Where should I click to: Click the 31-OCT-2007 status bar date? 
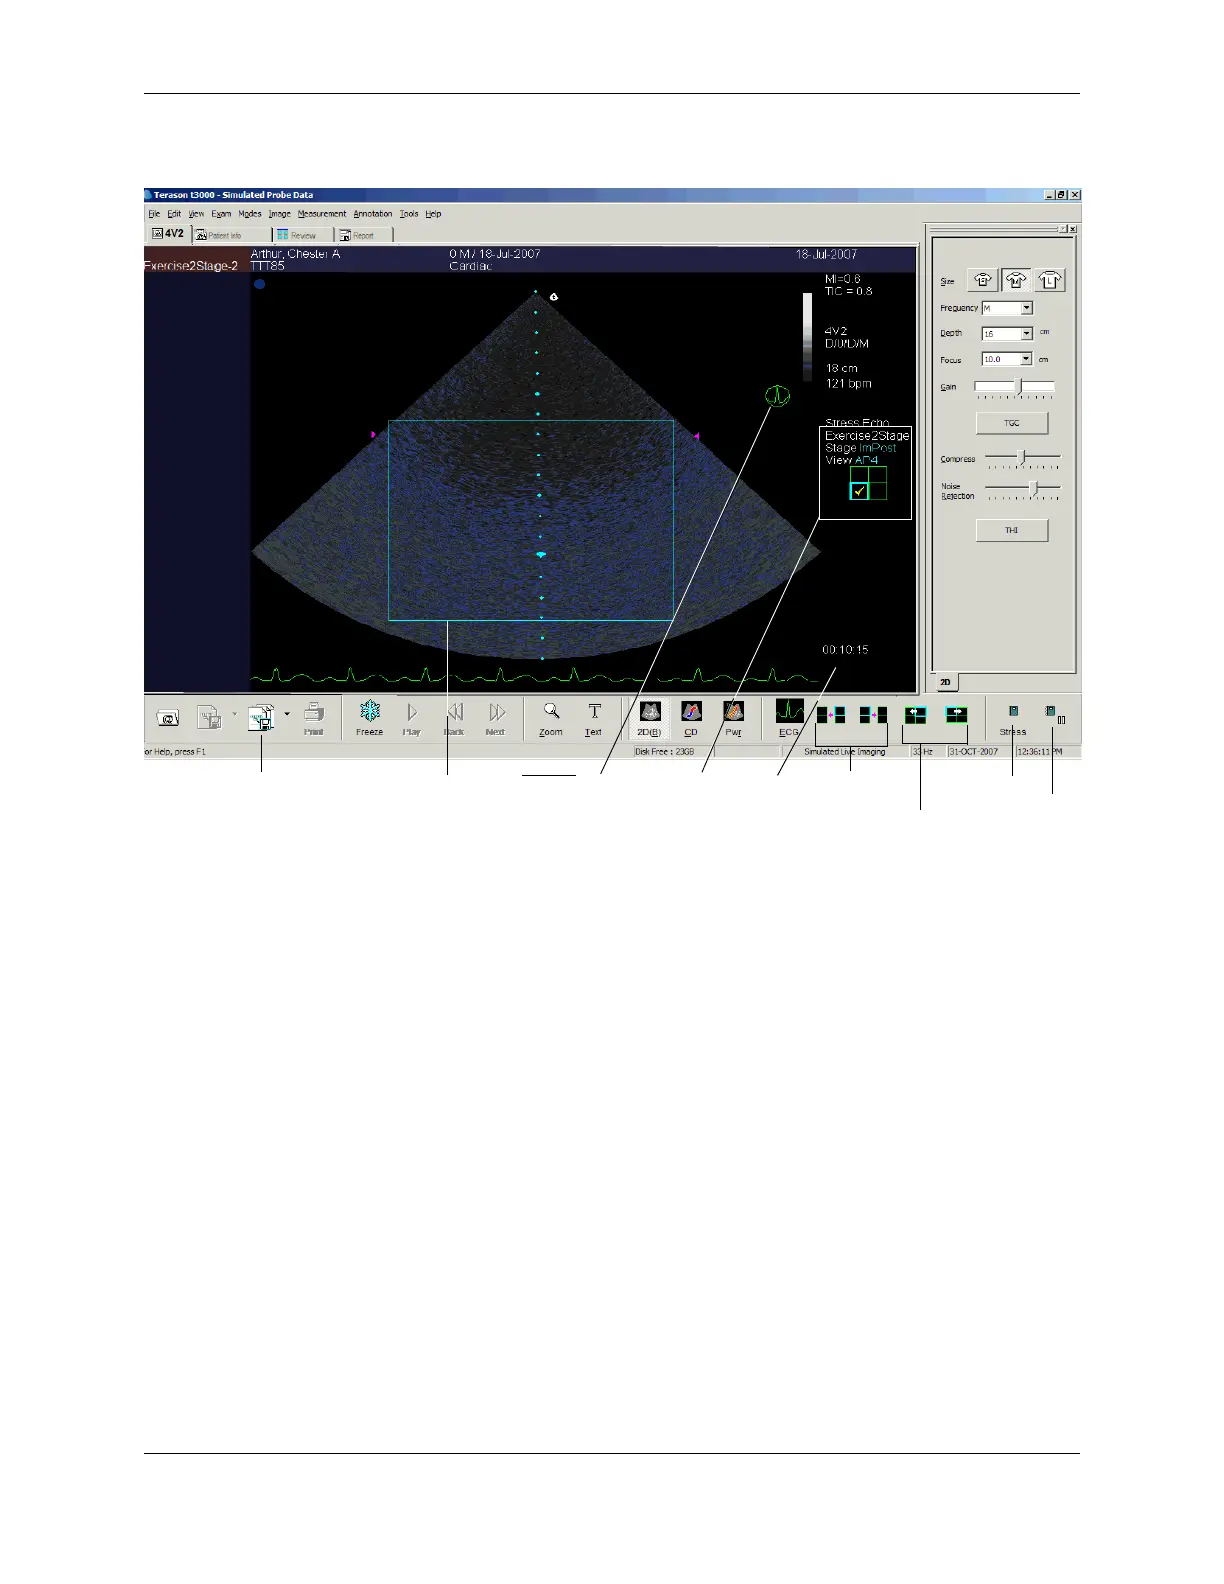pos(973,751)
